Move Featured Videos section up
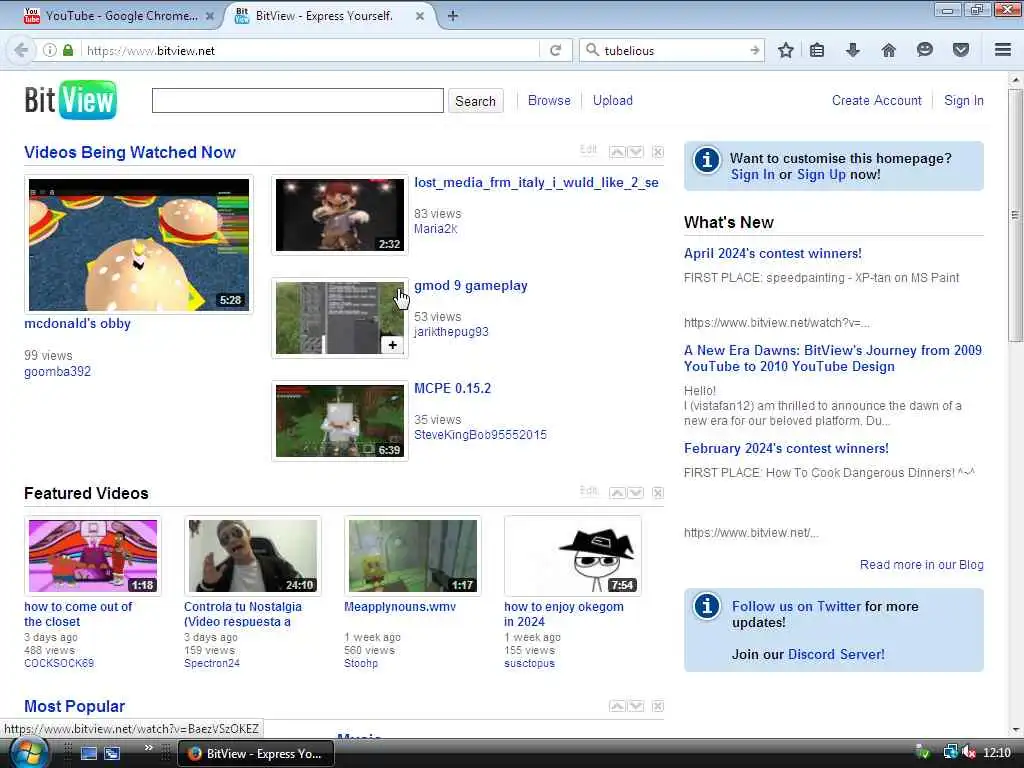 click(617, 492)
